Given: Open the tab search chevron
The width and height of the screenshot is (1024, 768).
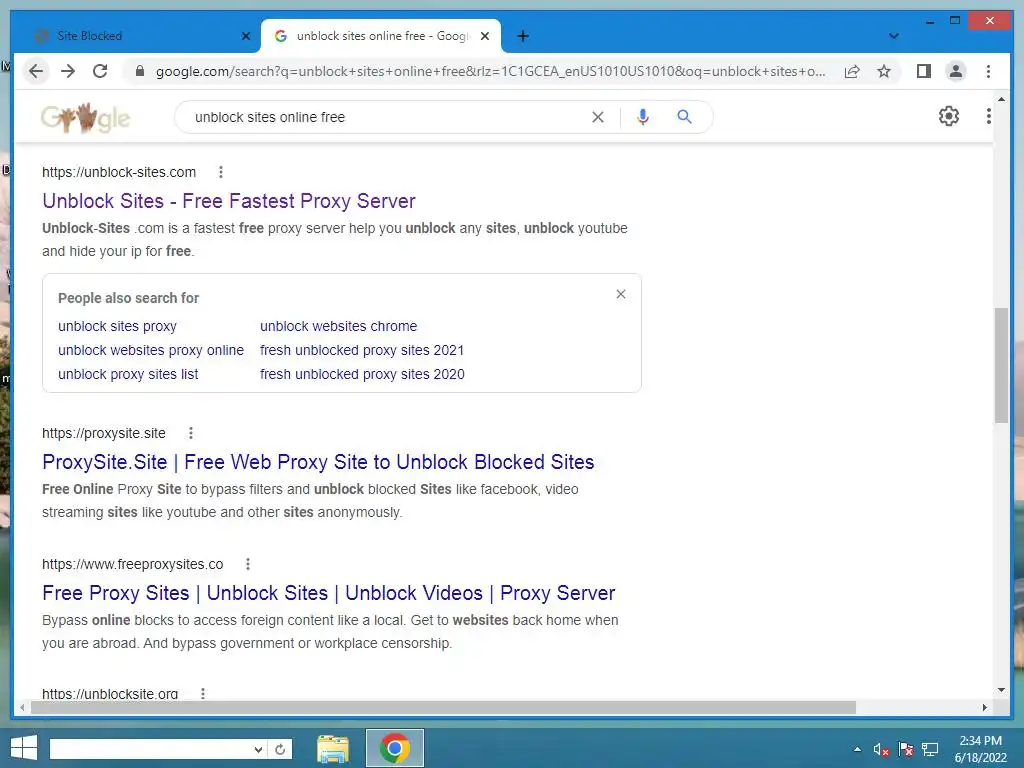Looking at the screenshot, I should 893,36.
